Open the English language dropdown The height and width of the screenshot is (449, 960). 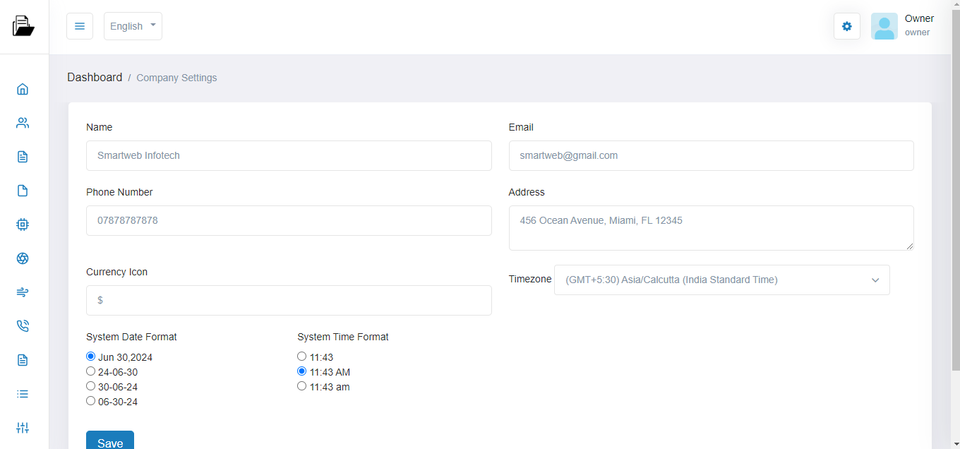[x=133, y=26]
